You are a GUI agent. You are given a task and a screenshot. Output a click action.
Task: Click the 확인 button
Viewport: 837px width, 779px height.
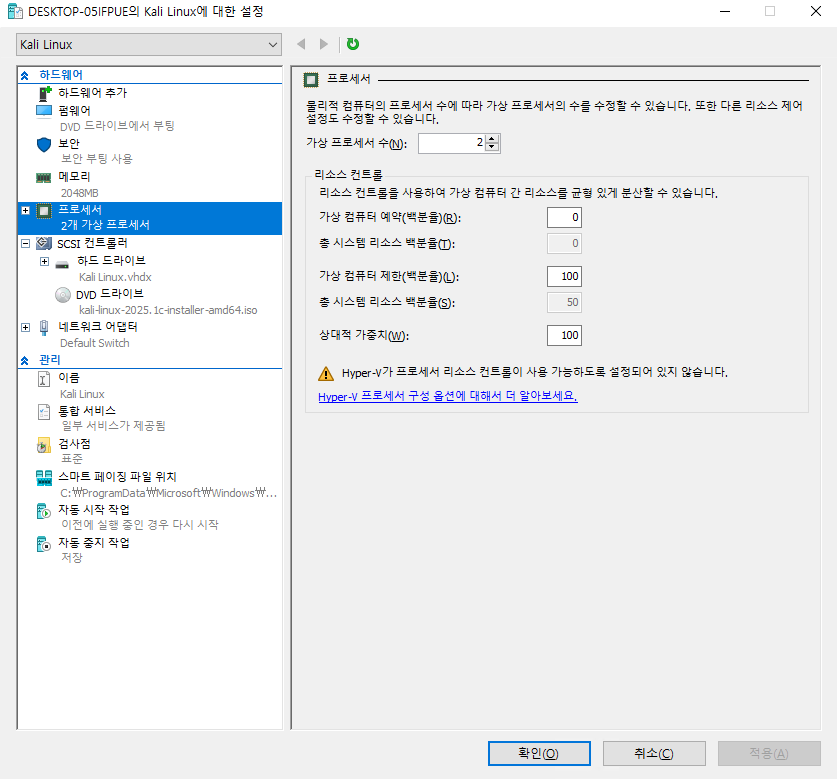(539, 753)
